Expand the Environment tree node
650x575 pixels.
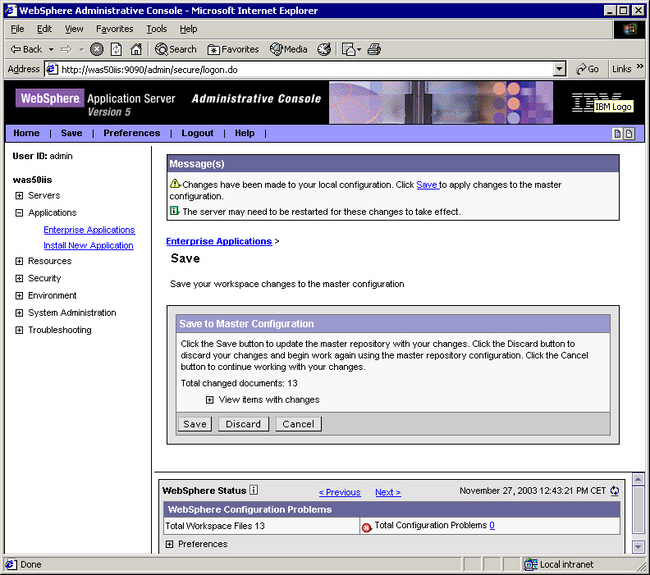[19, 296]
